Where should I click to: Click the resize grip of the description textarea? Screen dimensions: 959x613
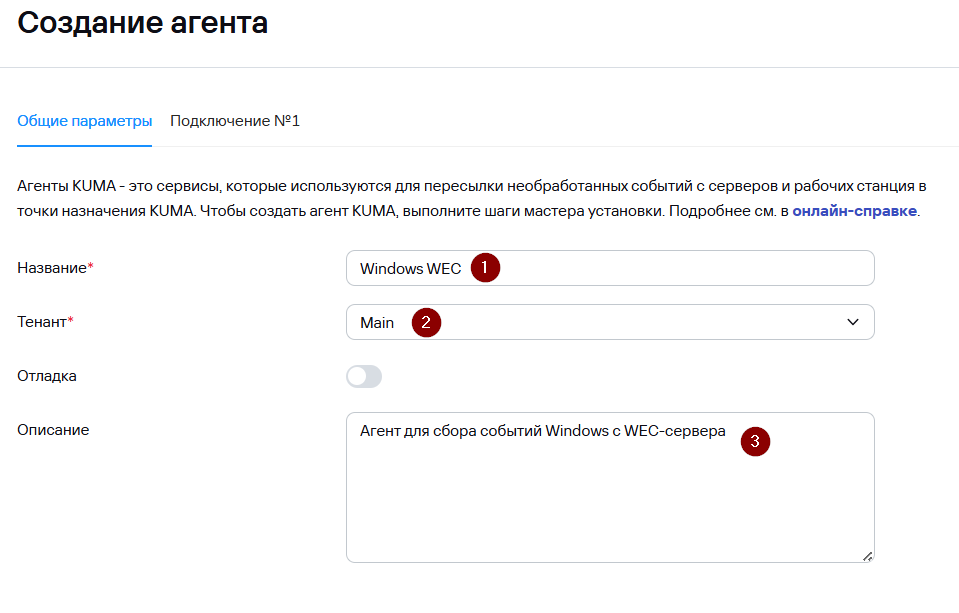point(867,555)
